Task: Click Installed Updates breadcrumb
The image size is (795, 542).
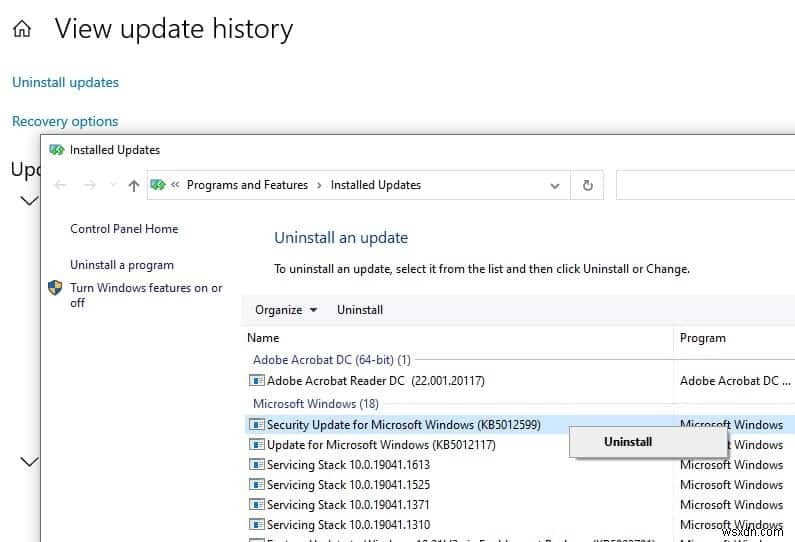Action: click(376, 185)
